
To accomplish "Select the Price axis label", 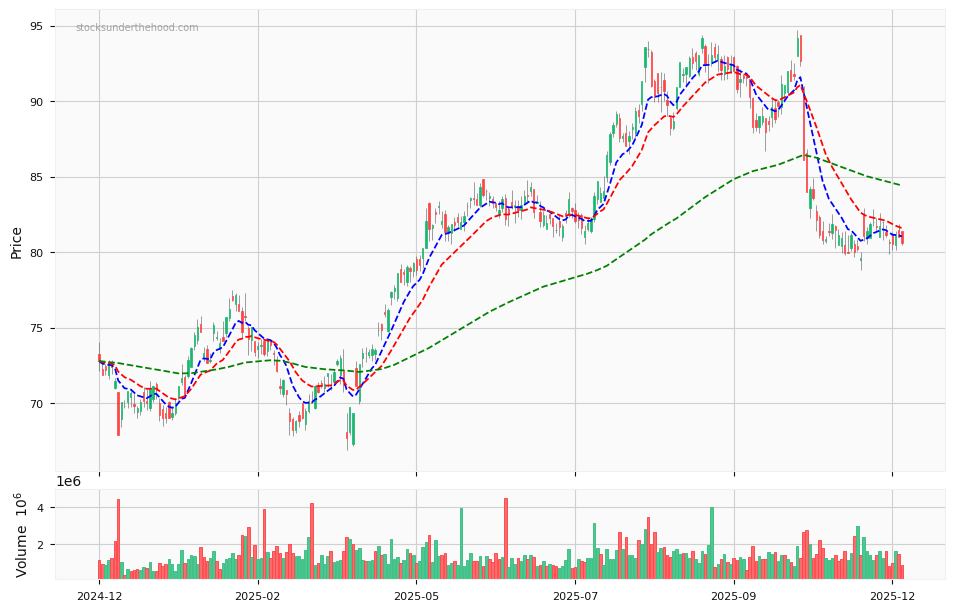I will click(16, 240).
